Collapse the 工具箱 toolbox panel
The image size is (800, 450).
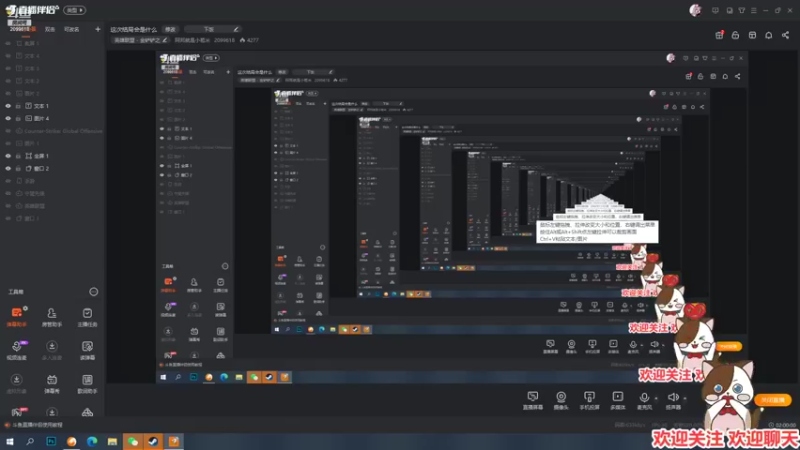(x=93, y=292)
